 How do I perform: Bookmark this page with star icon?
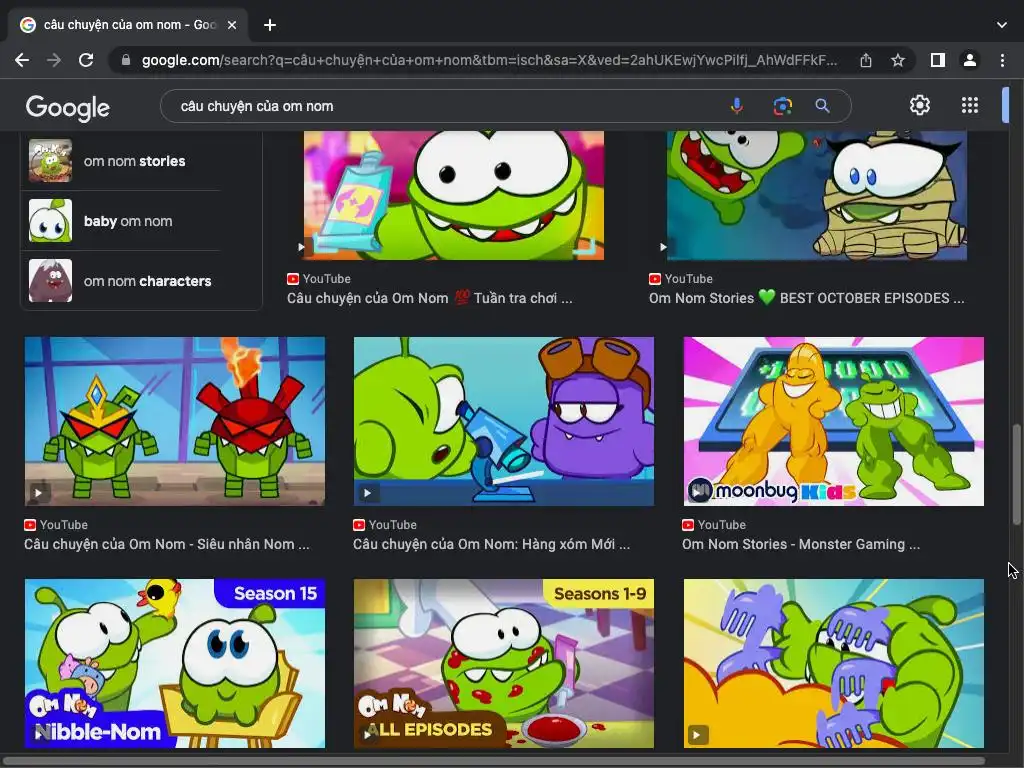(x=898, y=60)
